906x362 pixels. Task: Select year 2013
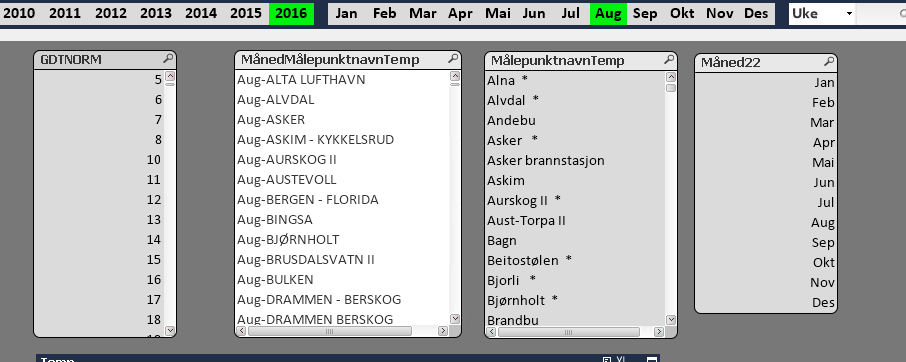coord(155,14)
